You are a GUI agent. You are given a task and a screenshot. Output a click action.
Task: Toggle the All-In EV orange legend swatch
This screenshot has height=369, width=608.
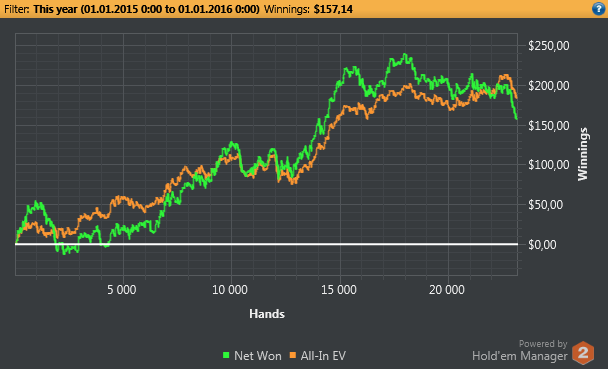[x=293, y=355]
